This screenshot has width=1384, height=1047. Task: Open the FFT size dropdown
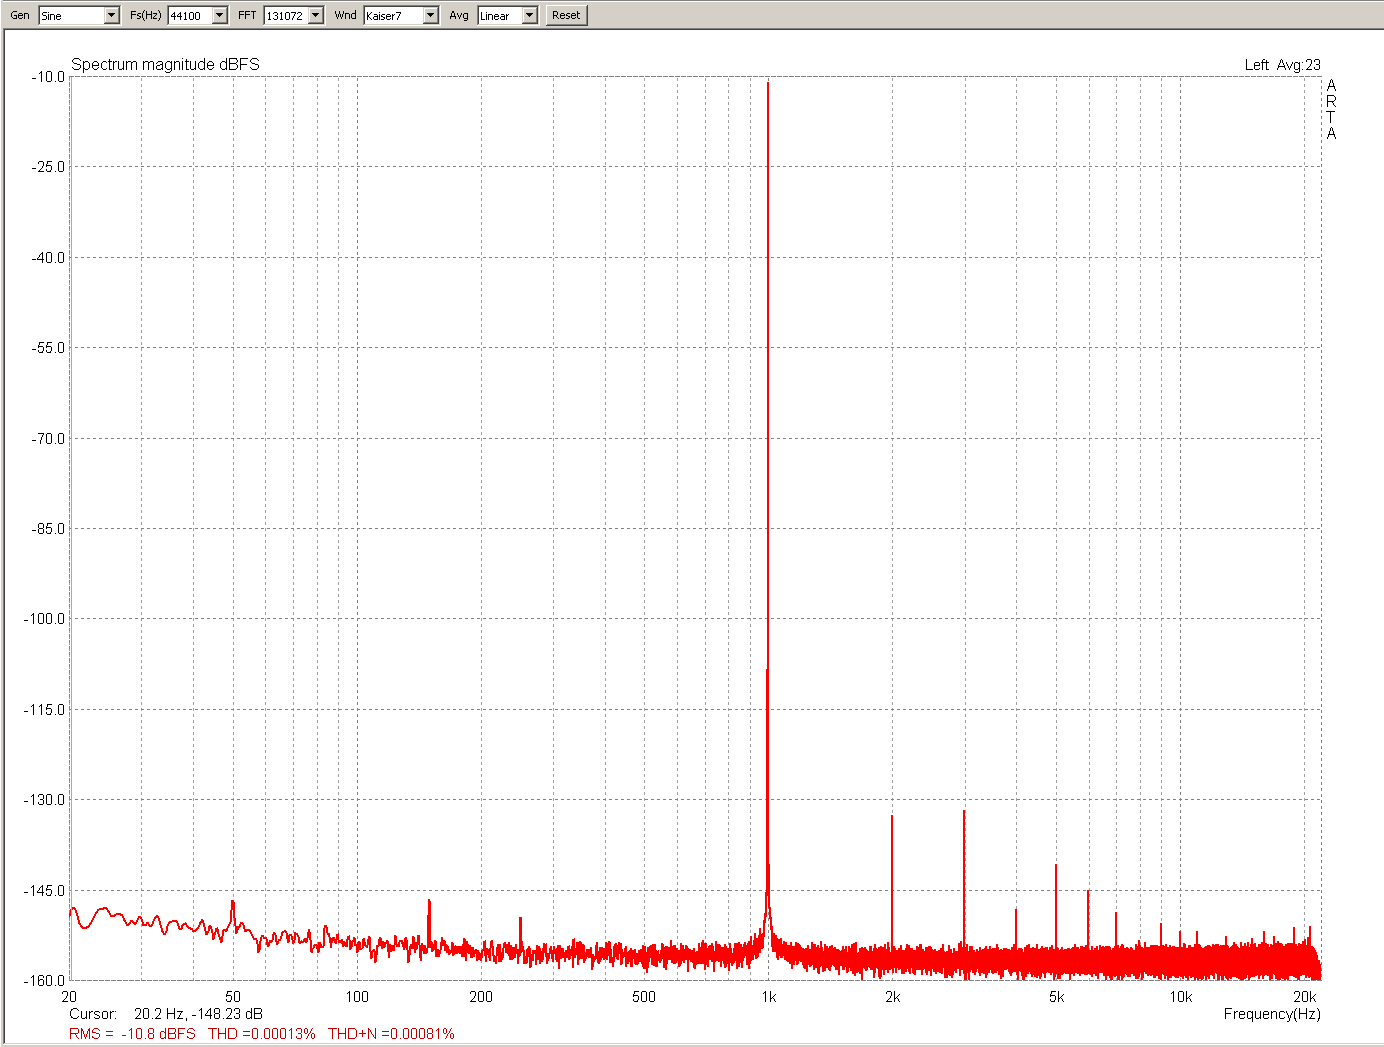[316, 15]
